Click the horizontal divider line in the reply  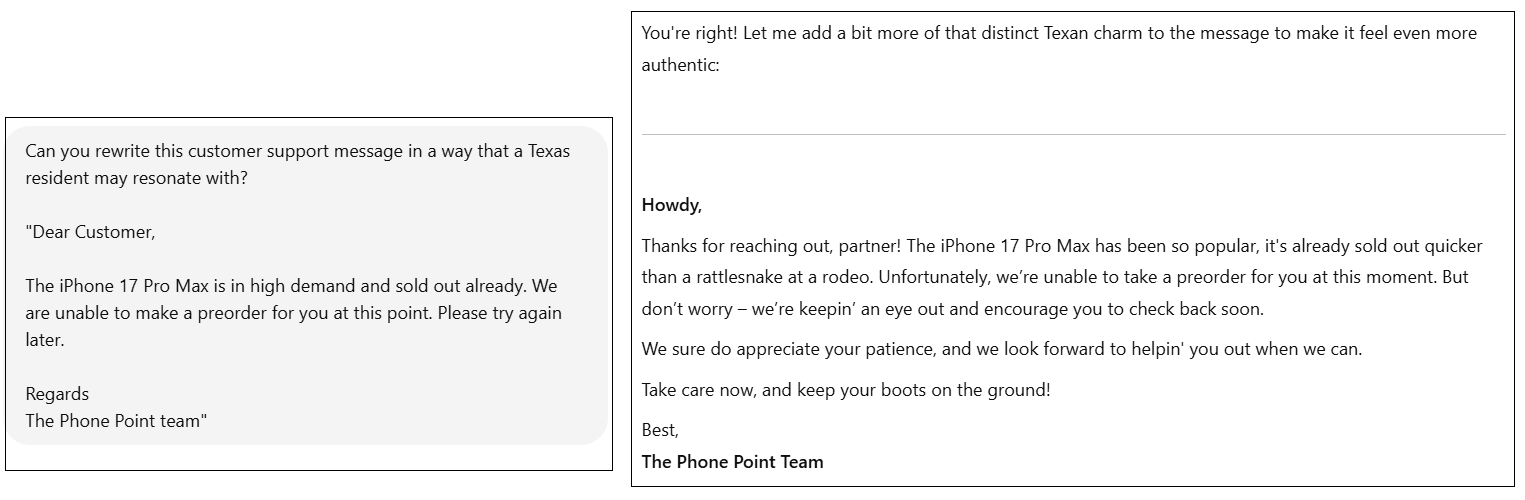(1073, 134)
